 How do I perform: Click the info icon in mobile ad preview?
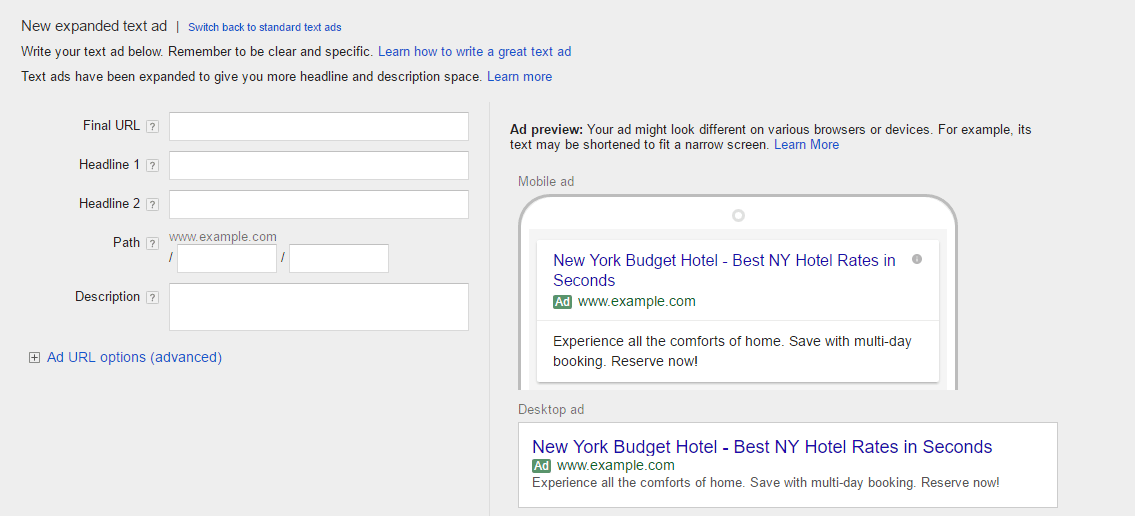point(917,259)
